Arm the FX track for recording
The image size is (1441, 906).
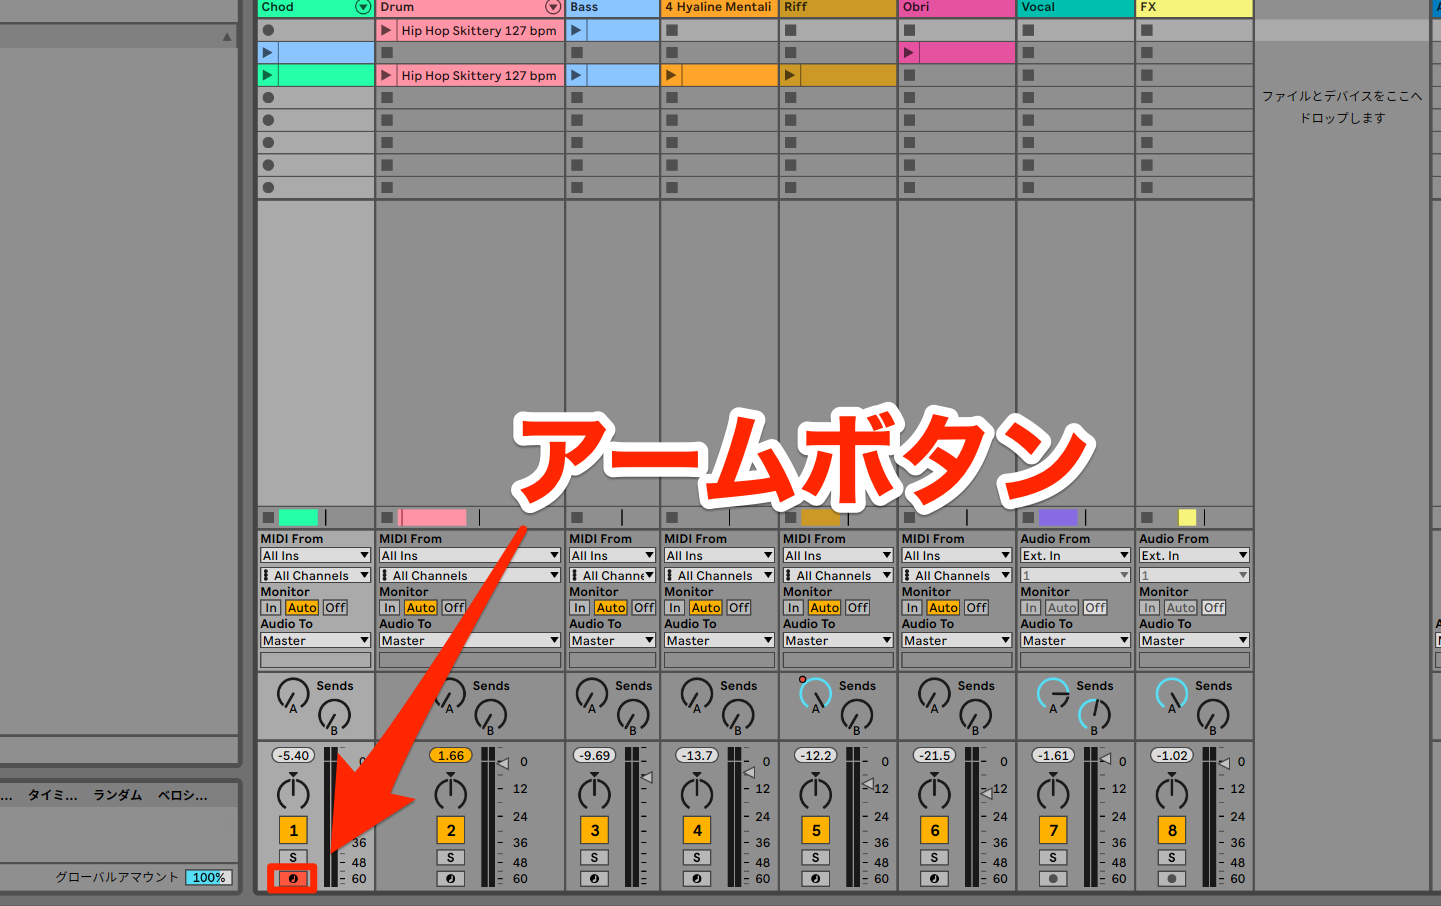pos(1172,879)
